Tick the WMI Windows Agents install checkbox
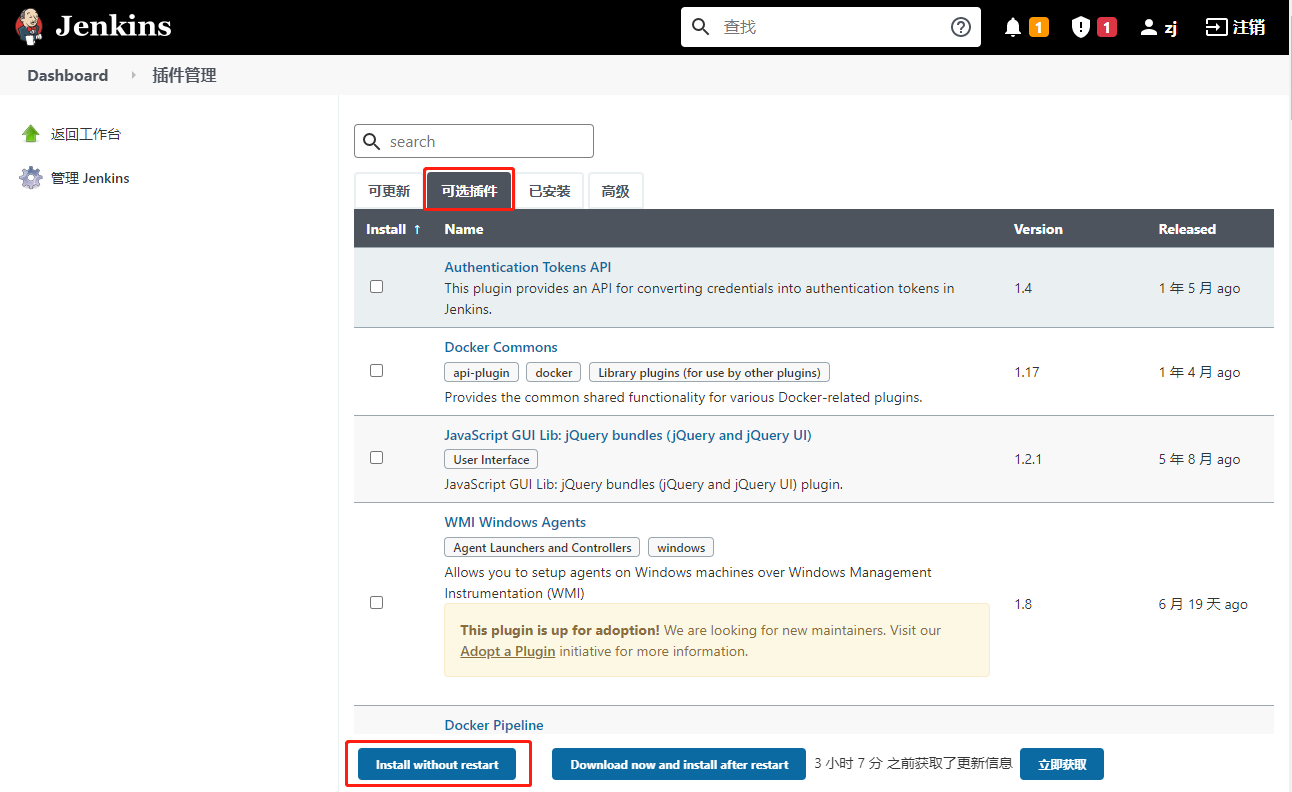 click(x=376, y=602)
